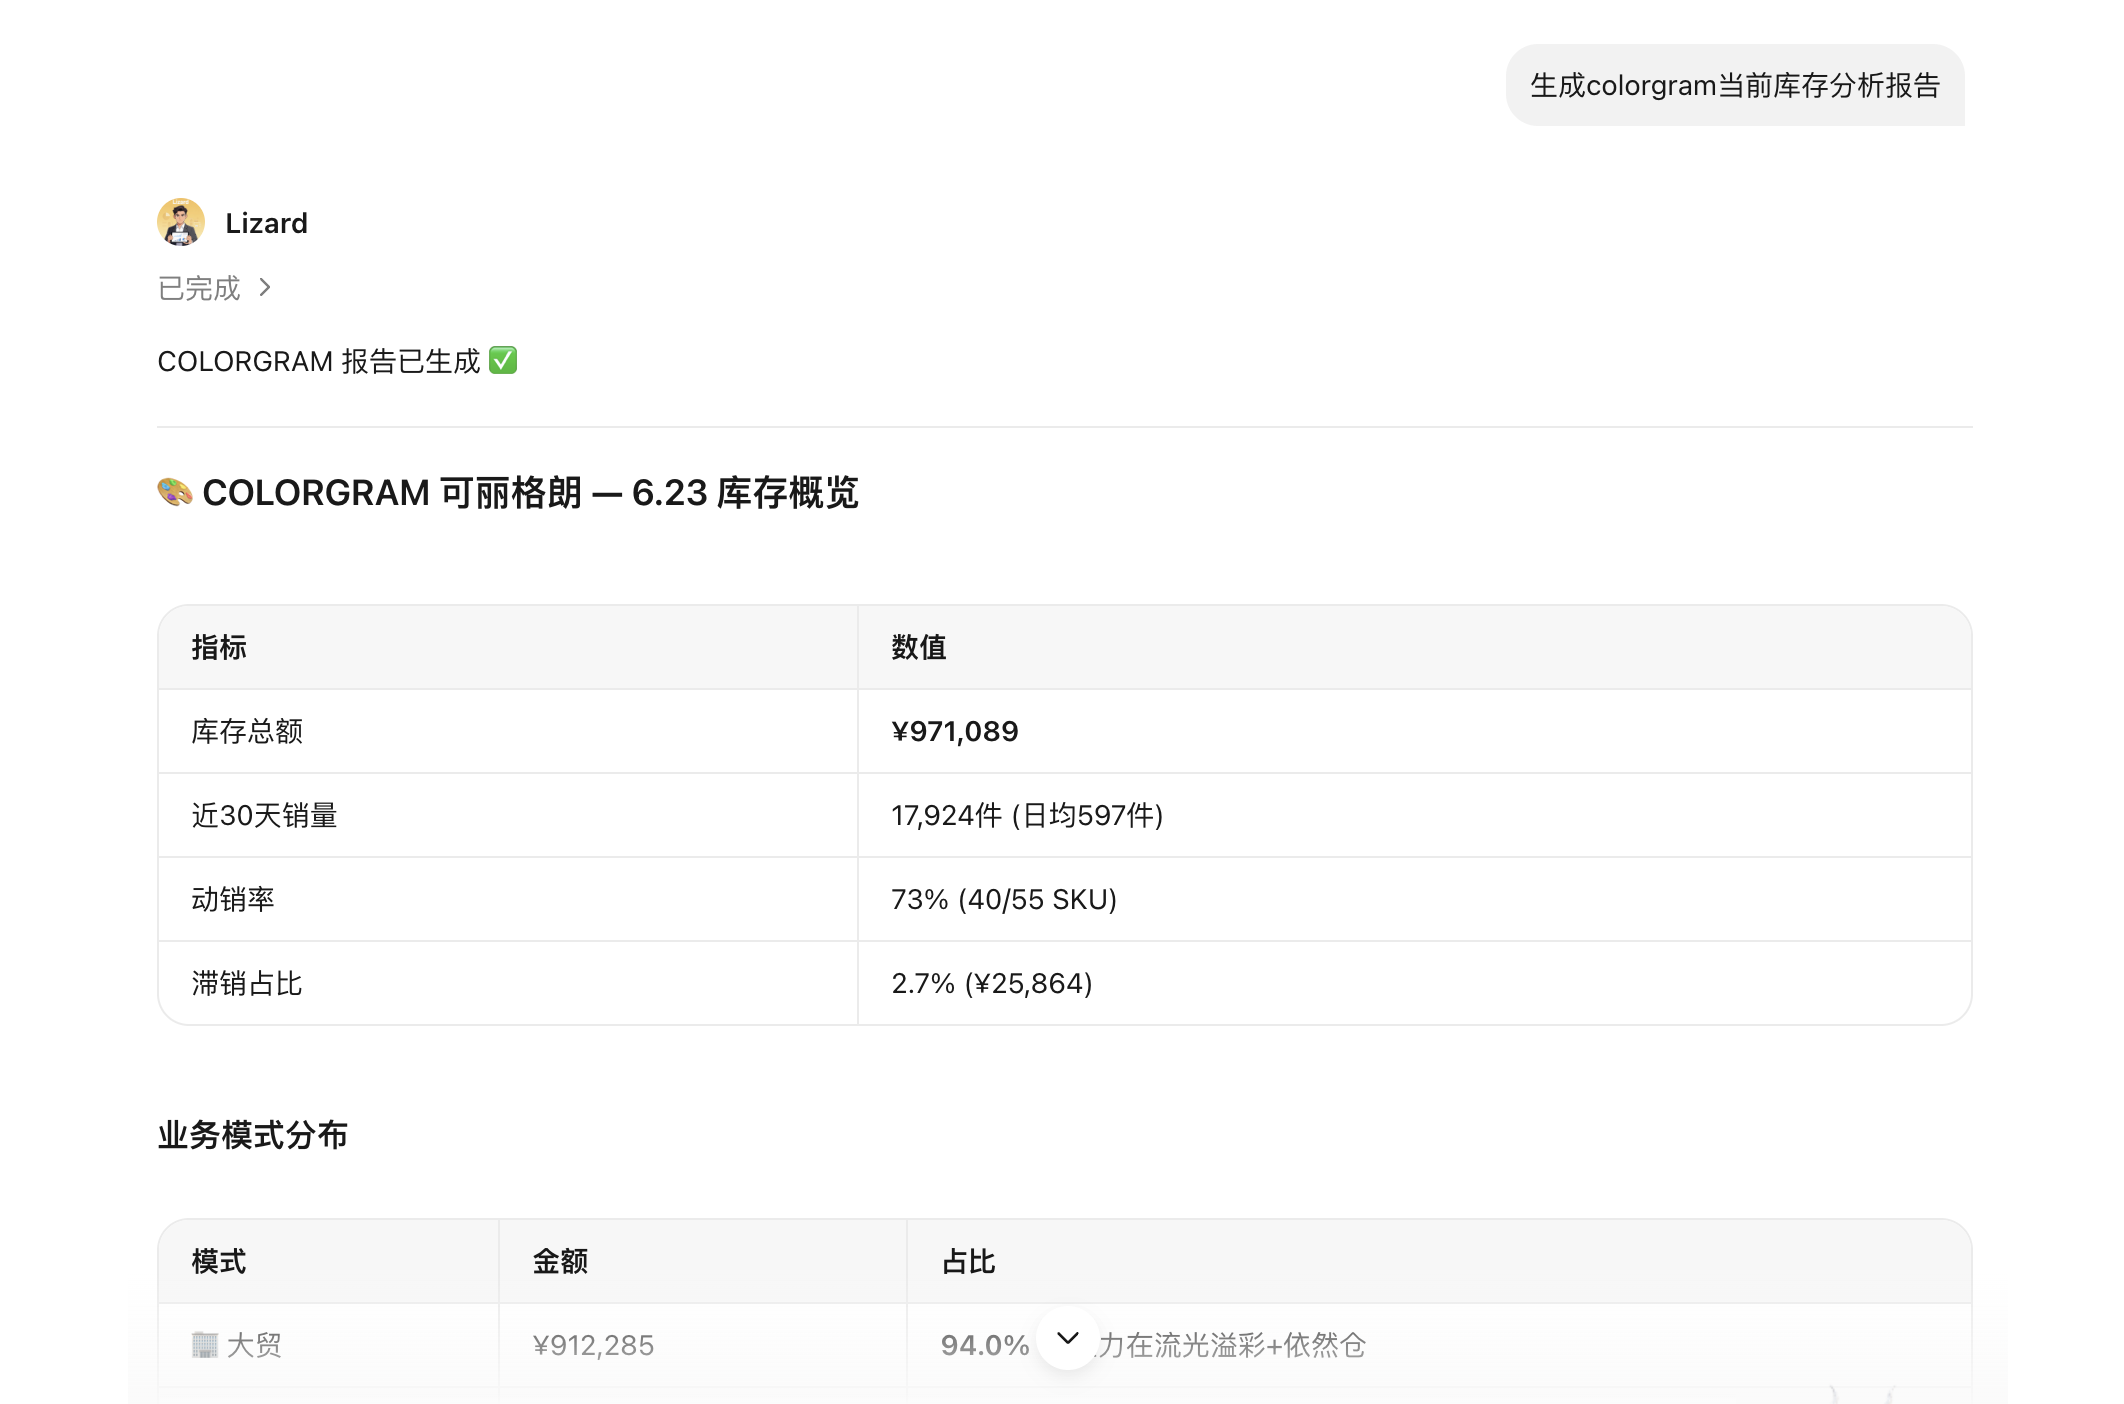Click the 金额 column header
This screenshot has width=2124, height=1404.
click(x=560, y=1261)
